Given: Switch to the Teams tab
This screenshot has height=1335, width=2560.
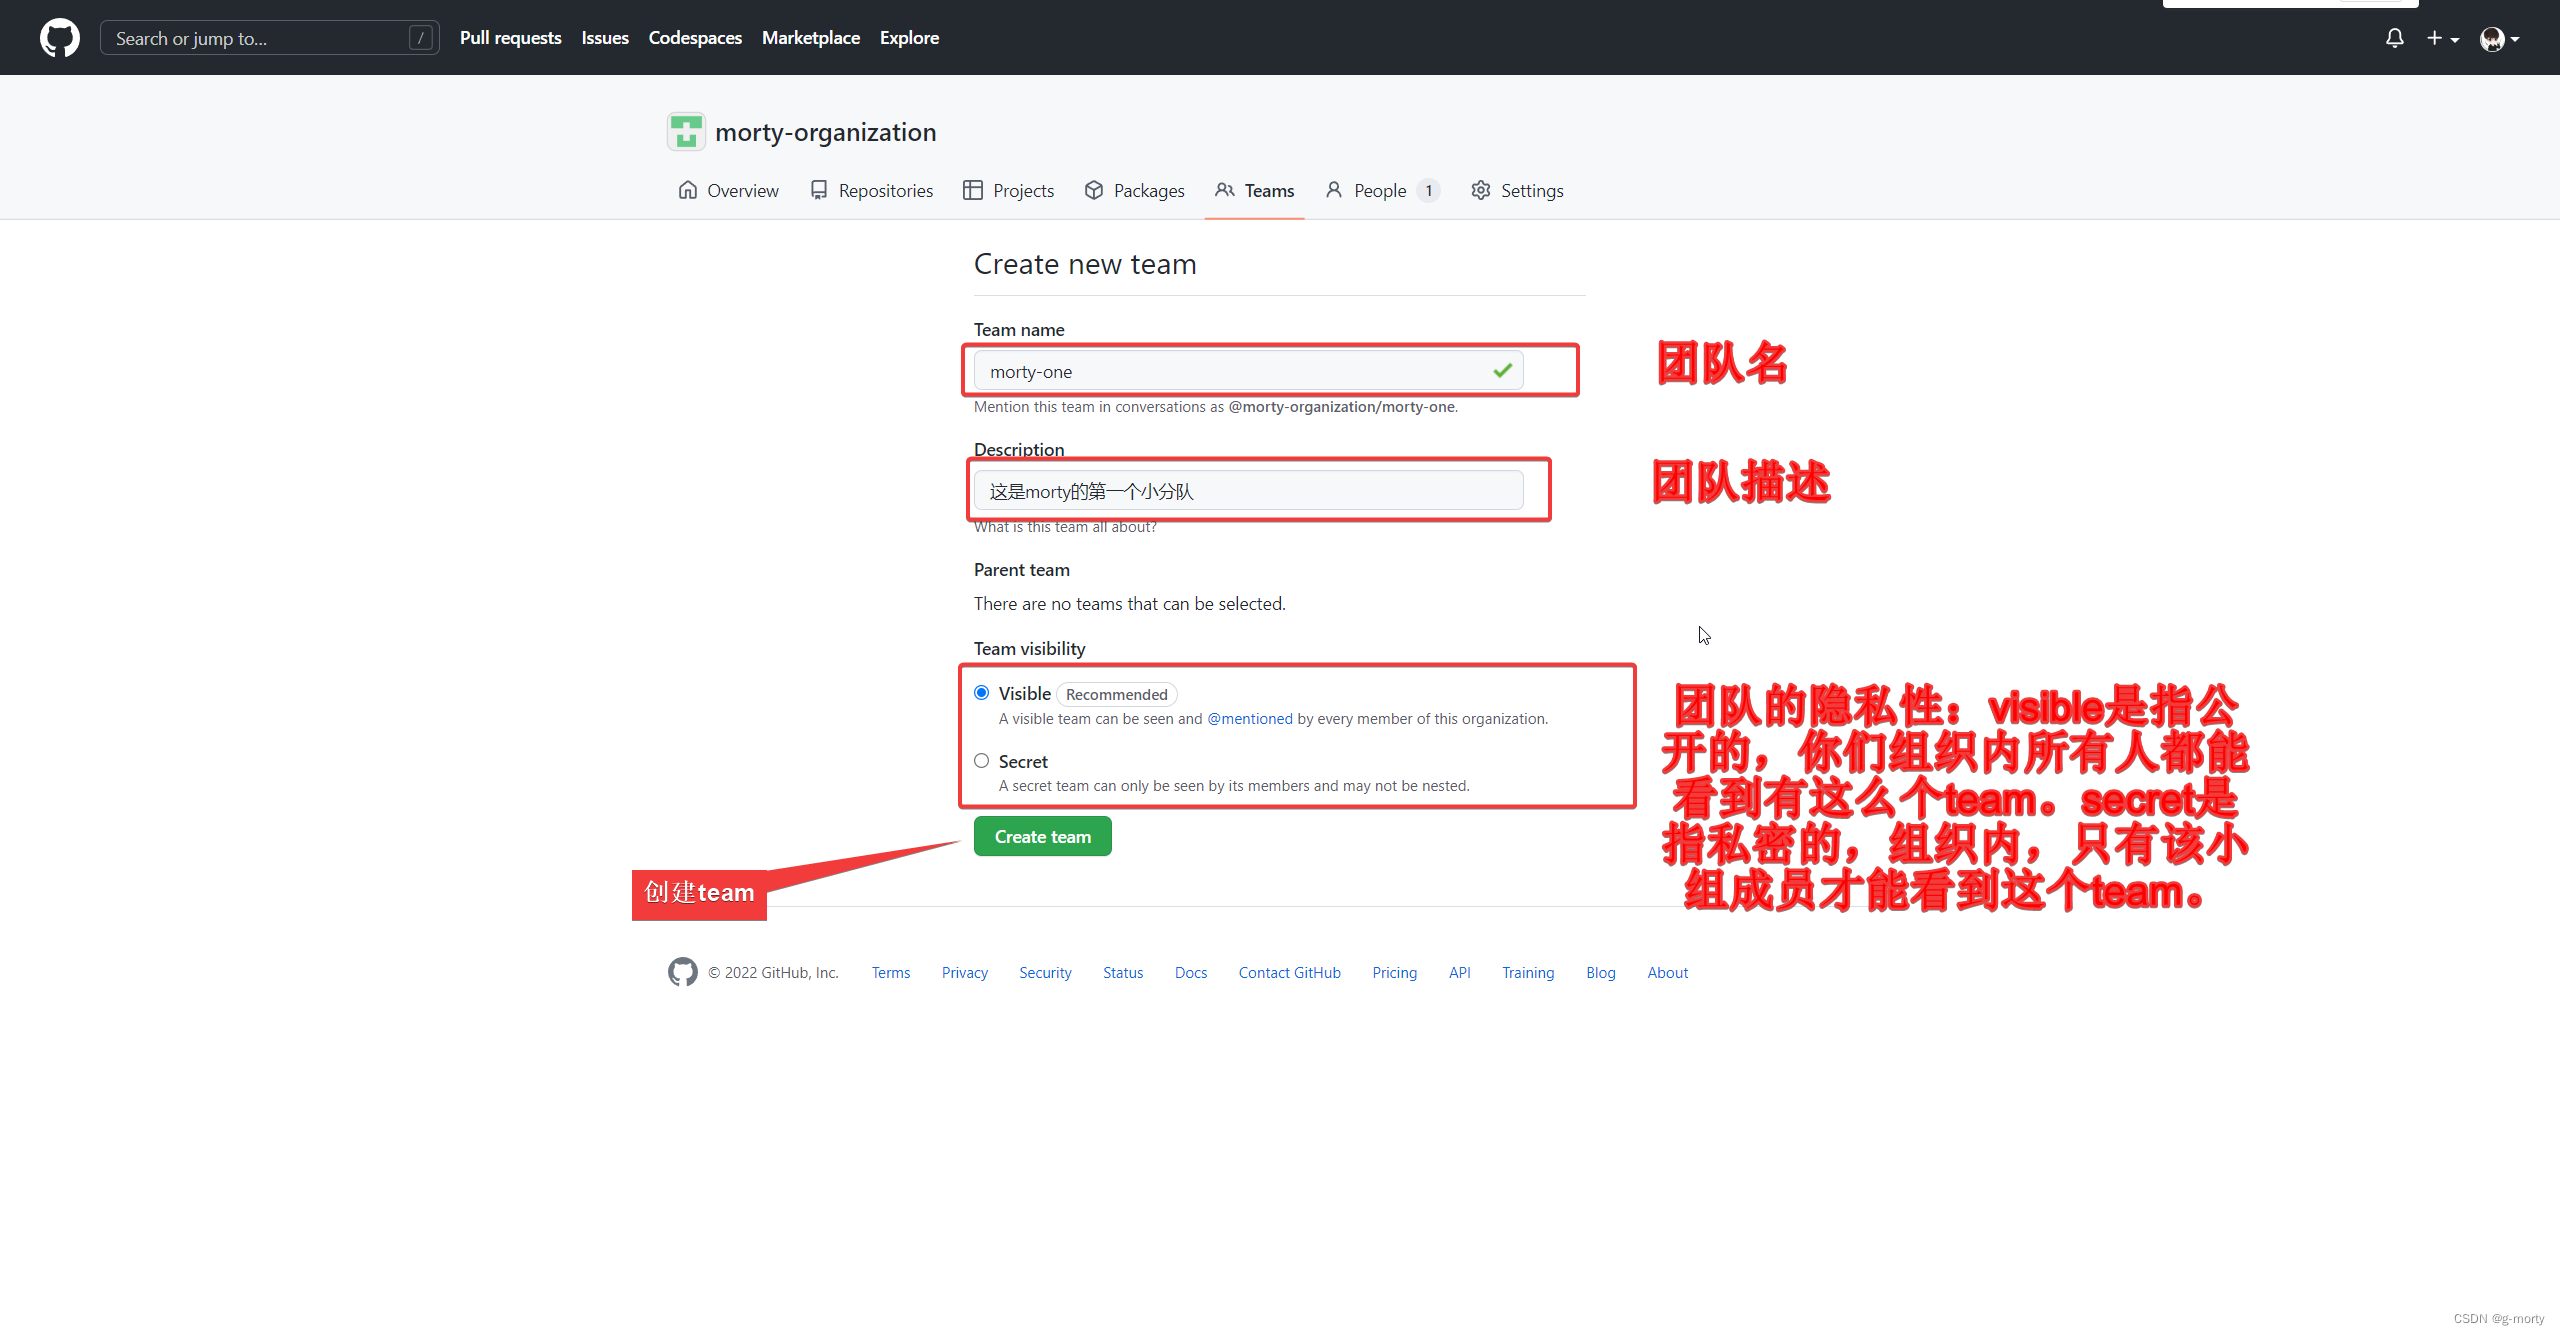Looking at the screenshot, I should pyautogui.click(x=1254, y=190).
